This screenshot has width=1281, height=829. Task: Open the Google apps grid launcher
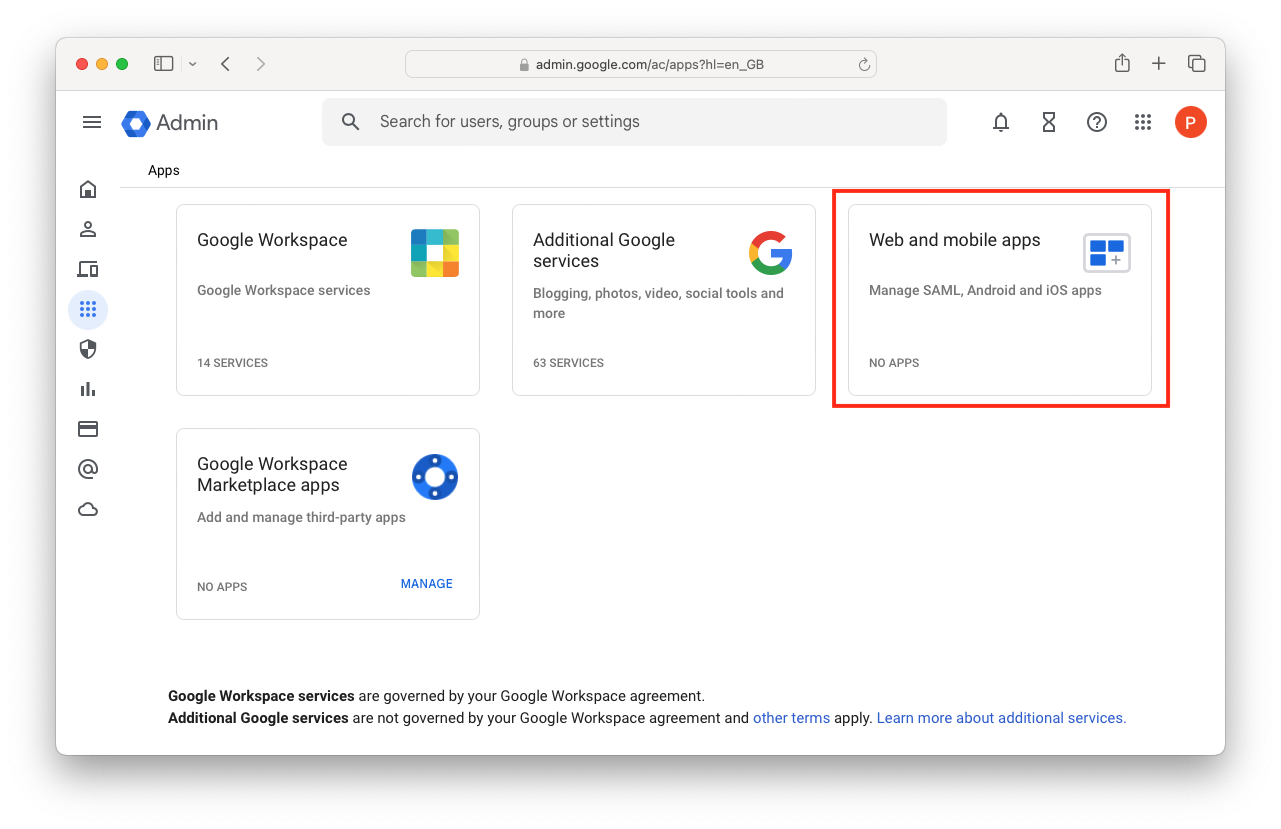click(x=1143, y=122)
